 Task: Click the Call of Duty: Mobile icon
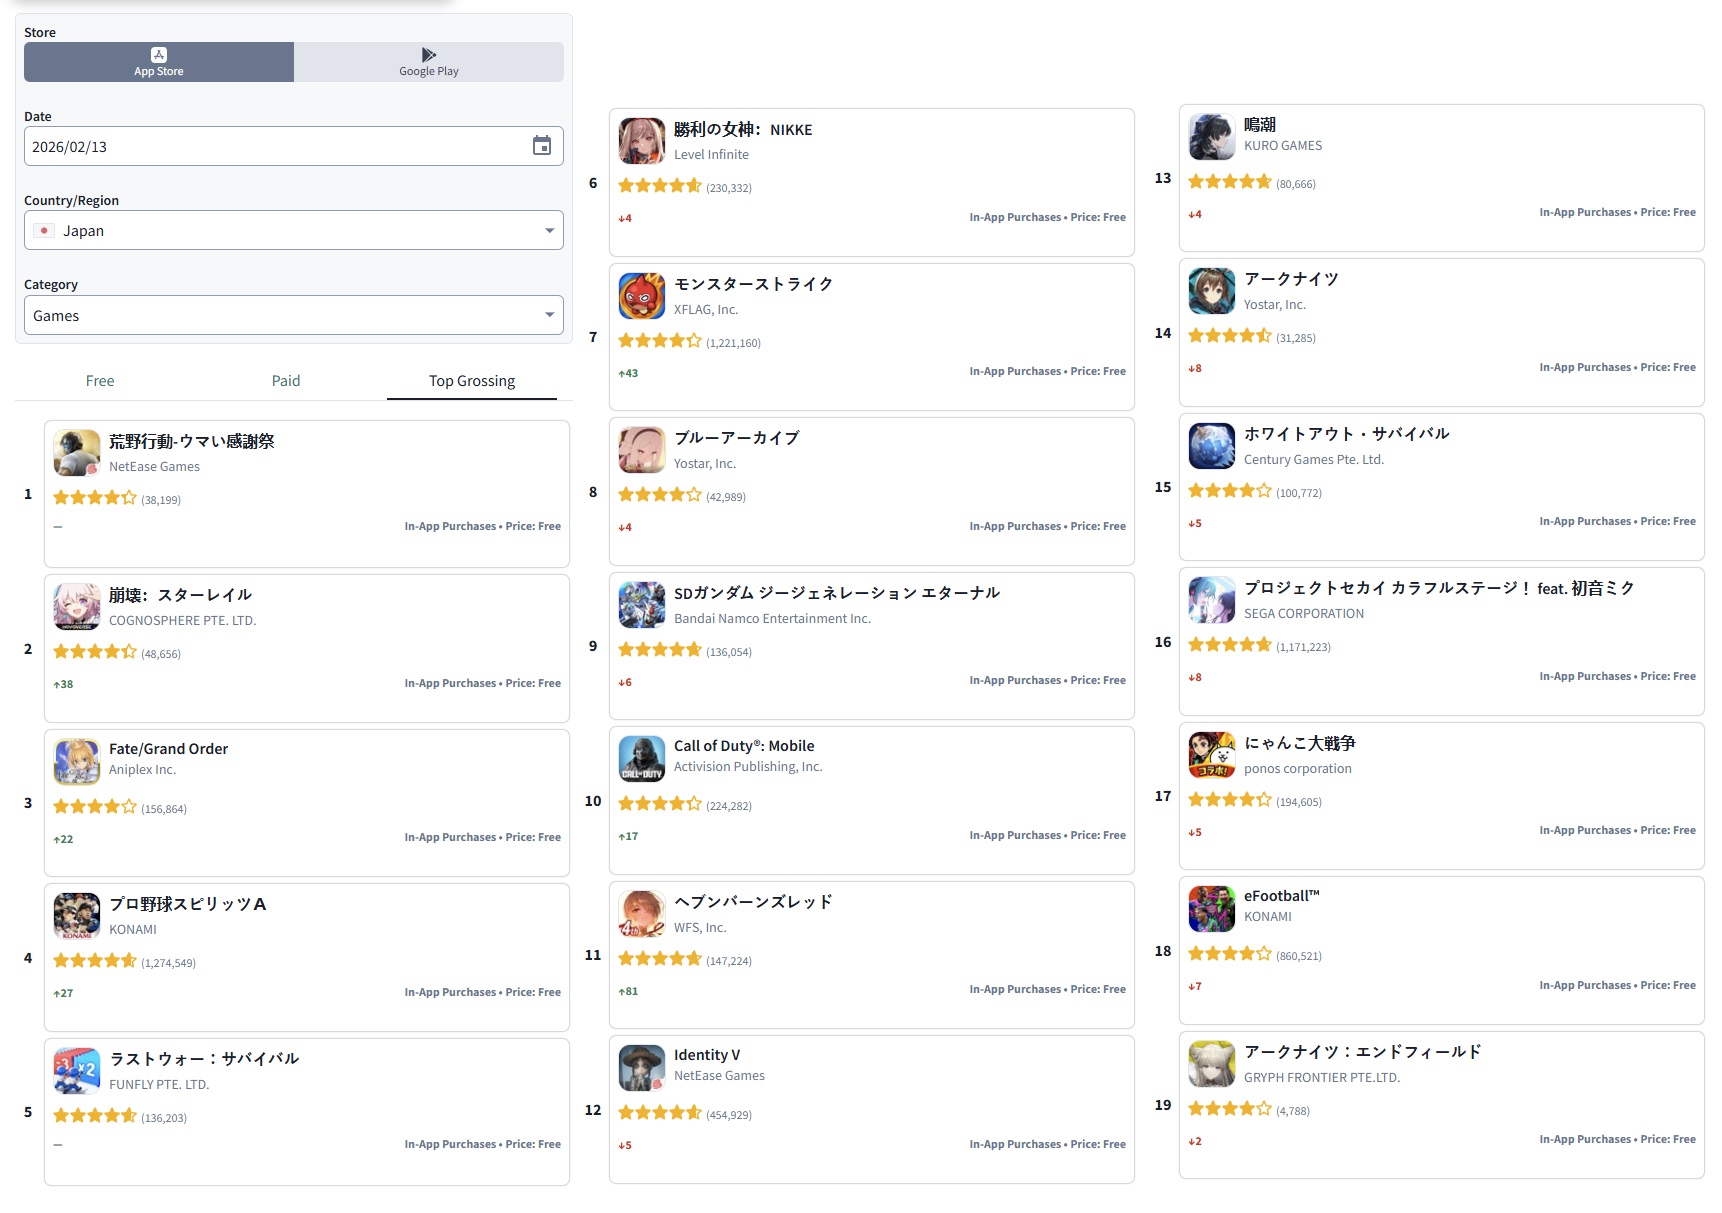click(642, 759)
